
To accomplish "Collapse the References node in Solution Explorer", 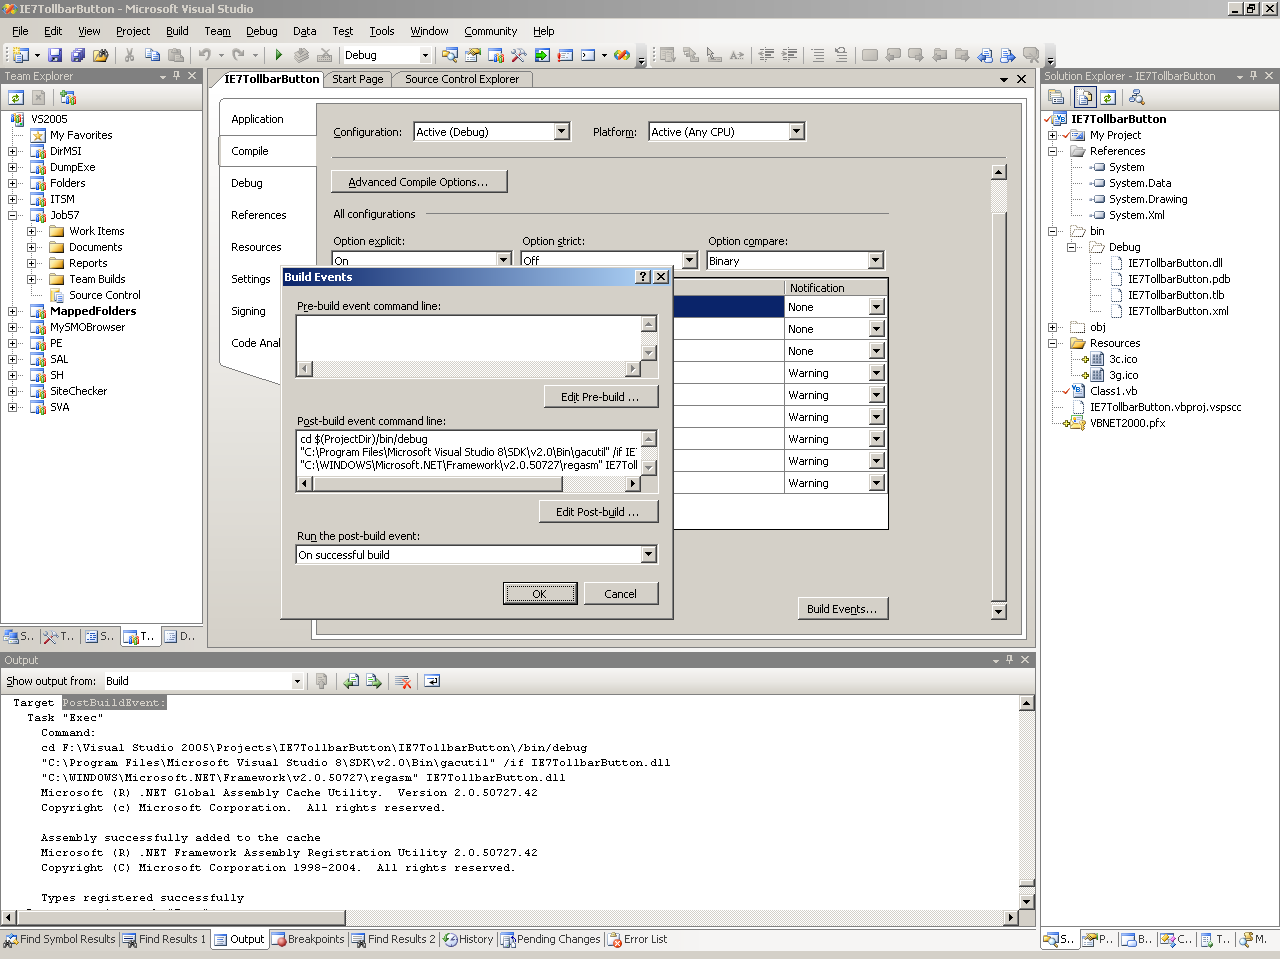I will (x=1052, y=151).
